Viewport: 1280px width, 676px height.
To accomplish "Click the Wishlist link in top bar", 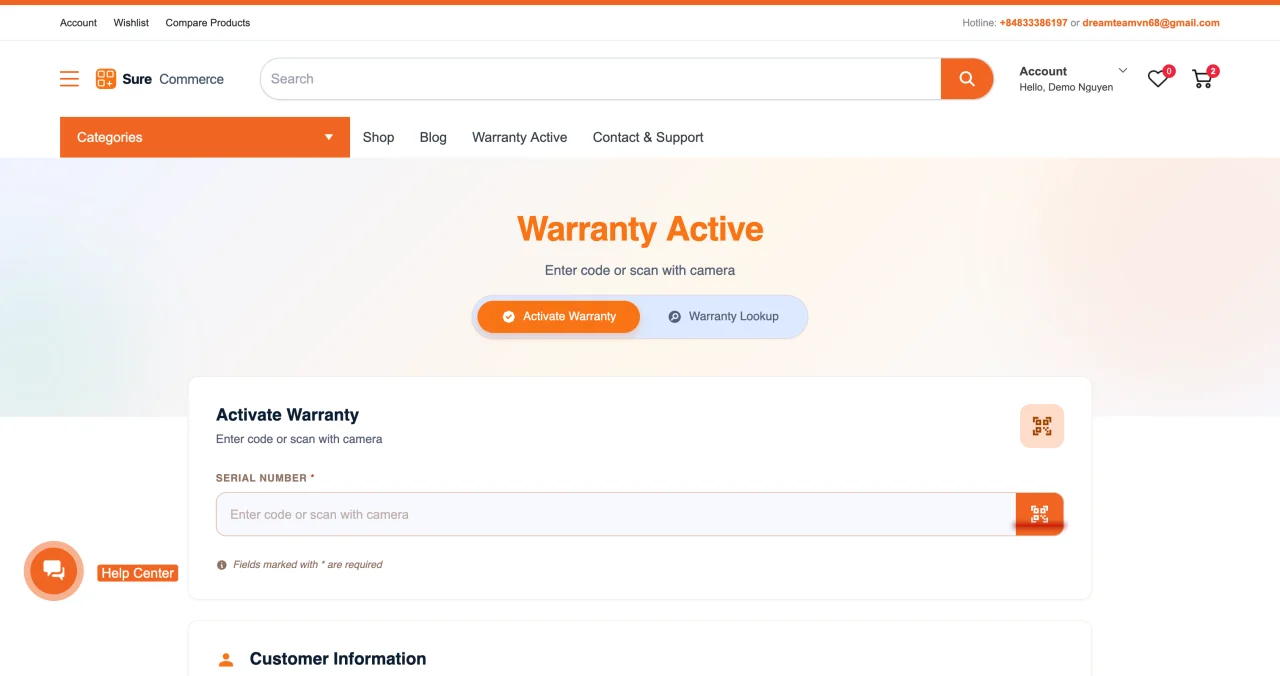I will coord(131,23).
